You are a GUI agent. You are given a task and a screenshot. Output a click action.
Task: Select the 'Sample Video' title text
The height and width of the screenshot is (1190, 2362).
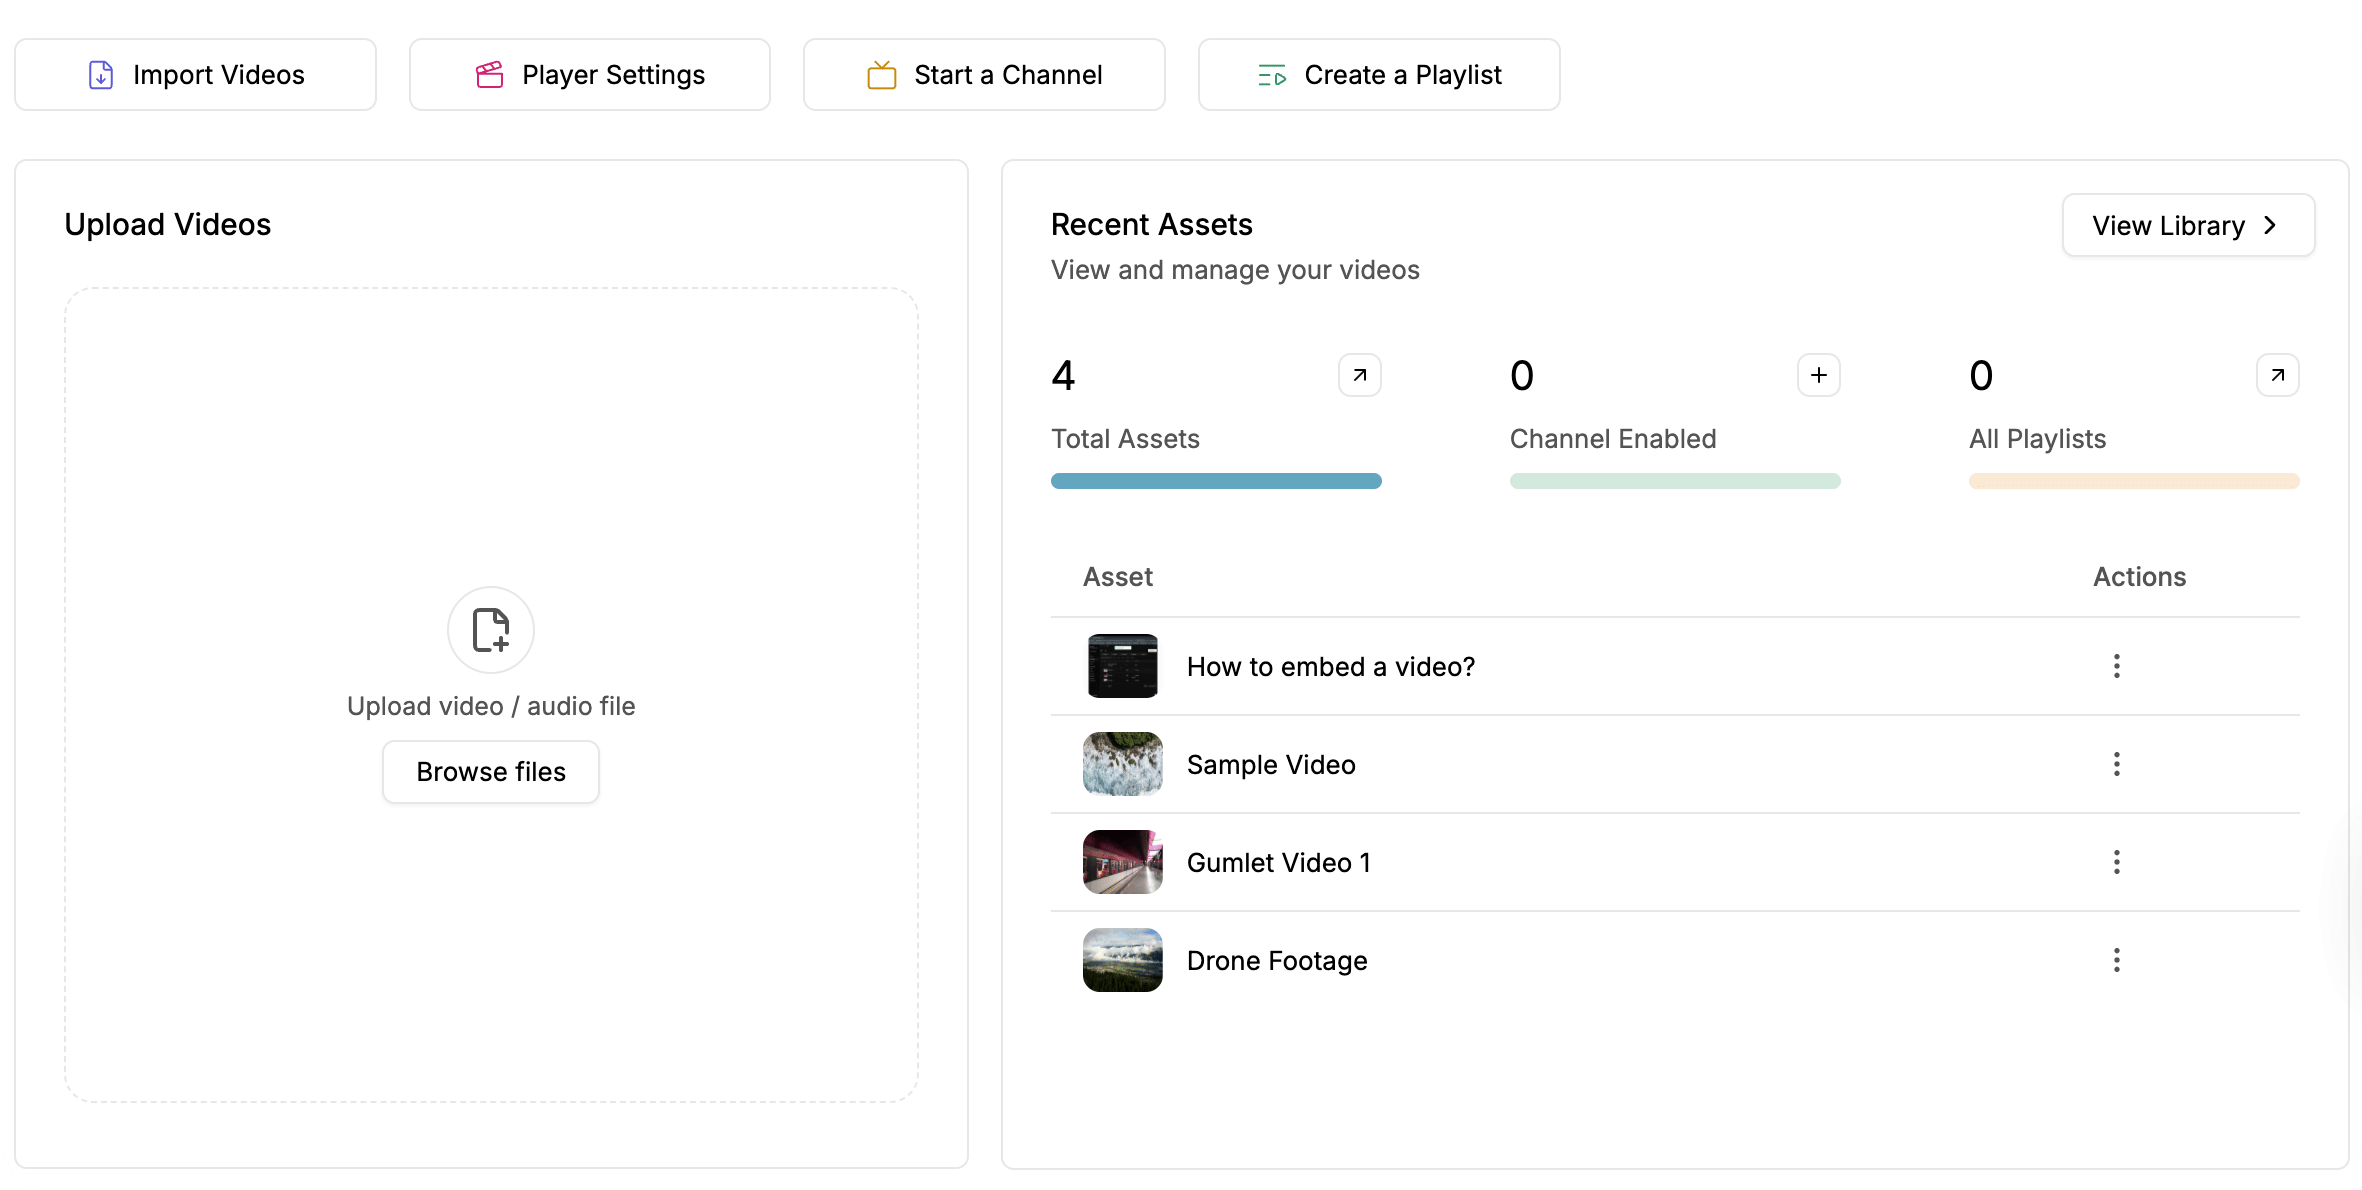[1271, 765]
